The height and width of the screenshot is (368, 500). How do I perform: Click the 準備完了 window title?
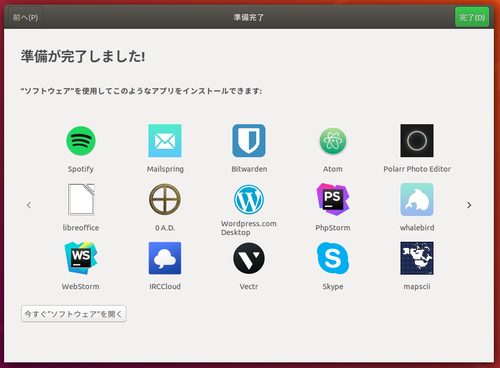pyautogui.click(x=249, y=17)
